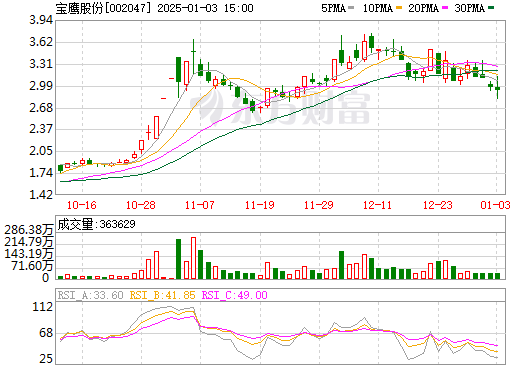Click the magenta 20PMA legend color marker
The height and width of the screenshot is (365, 520).
point(445,7)
